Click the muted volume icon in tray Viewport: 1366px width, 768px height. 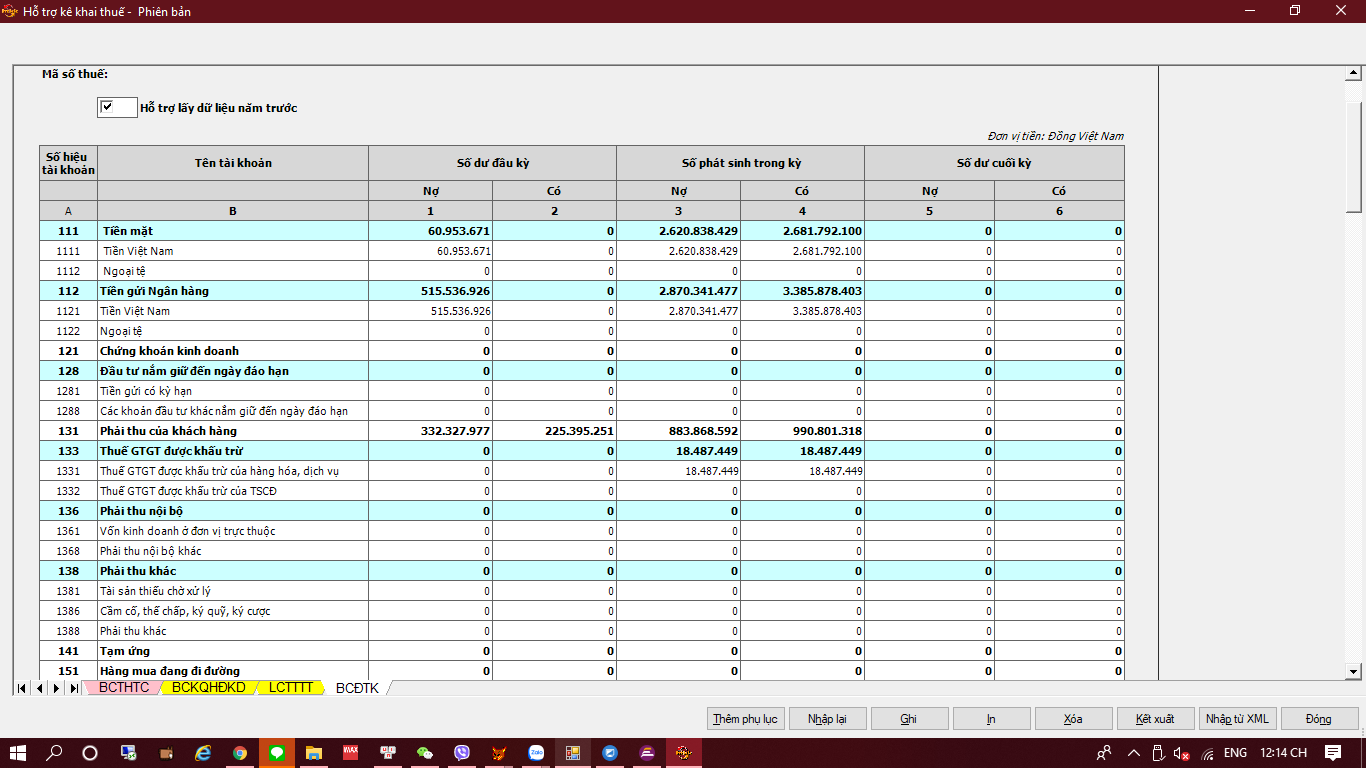(1181, 753)
